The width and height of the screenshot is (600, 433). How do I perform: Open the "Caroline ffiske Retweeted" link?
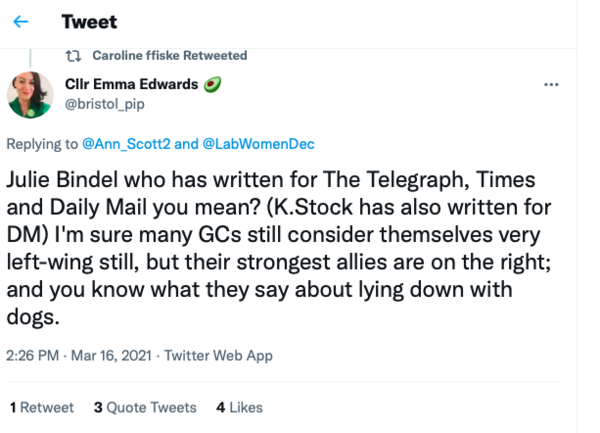[x=168, y=56]
